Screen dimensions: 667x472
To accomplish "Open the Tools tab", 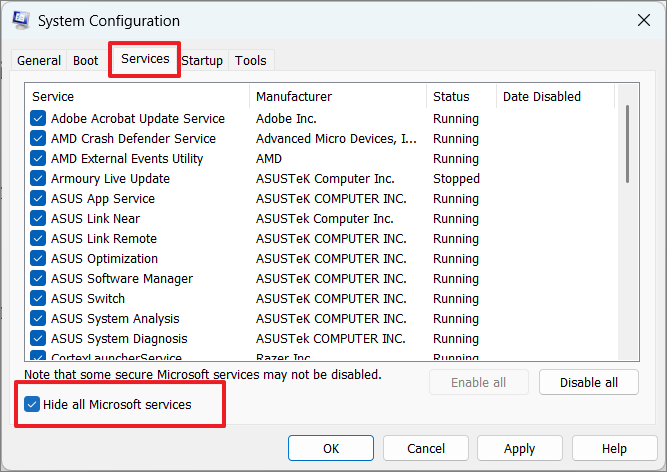I will pos(251,60).
